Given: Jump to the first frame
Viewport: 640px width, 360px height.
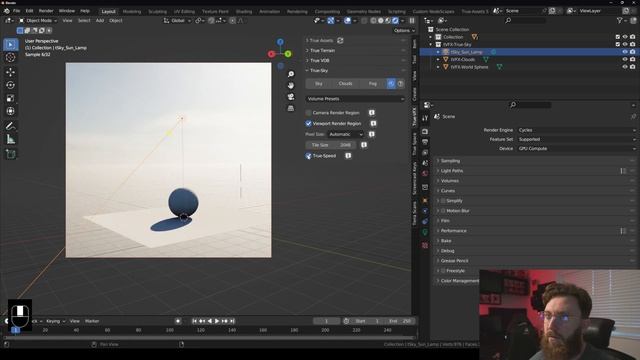Looking at the screenshot, I should tap(194, 321).
